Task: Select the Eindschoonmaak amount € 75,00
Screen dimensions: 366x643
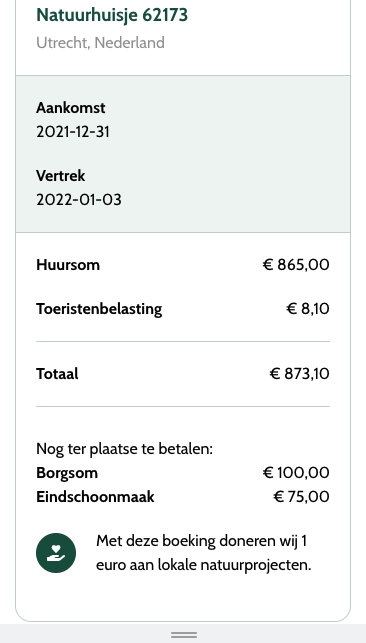Action: (x=301, y=497)
